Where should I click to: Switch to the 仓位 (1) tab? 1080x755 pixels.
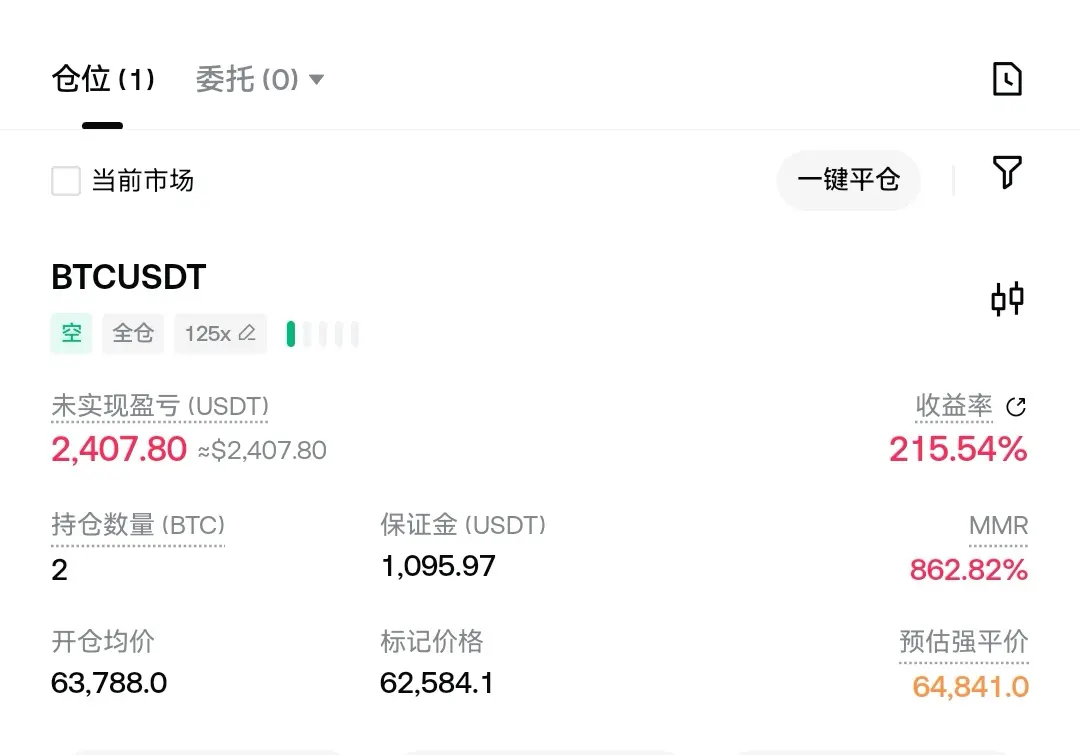pos(103,79)
